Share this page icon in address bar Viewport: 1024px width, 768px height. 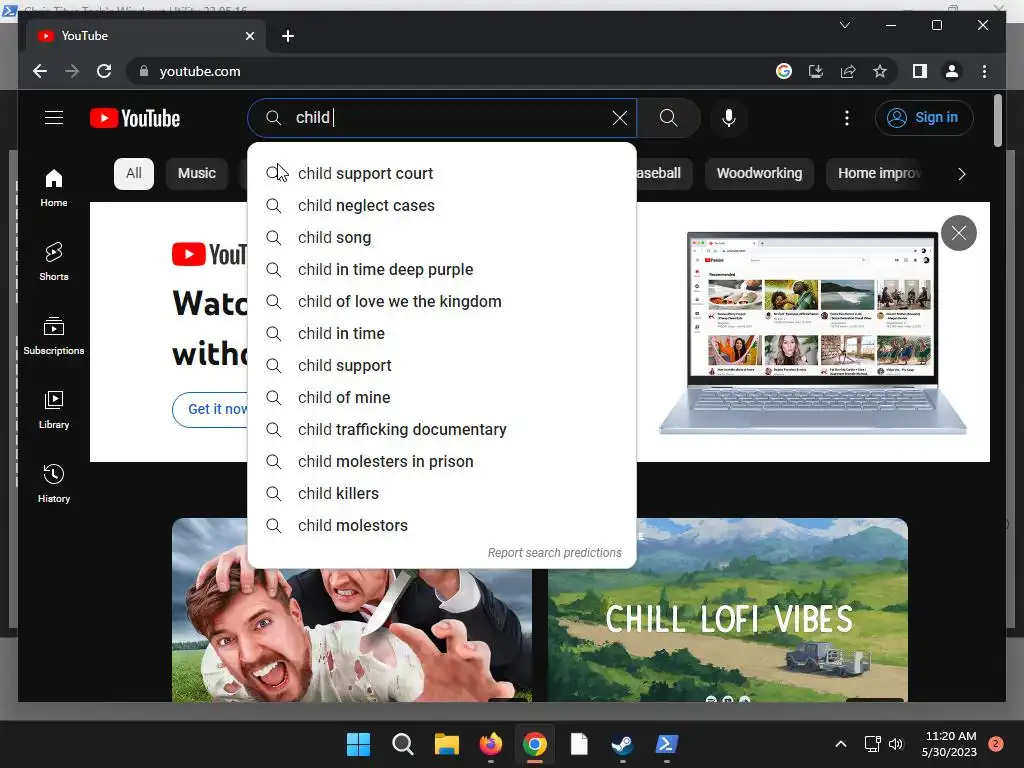pyautogui.click(x=848, y=71)
